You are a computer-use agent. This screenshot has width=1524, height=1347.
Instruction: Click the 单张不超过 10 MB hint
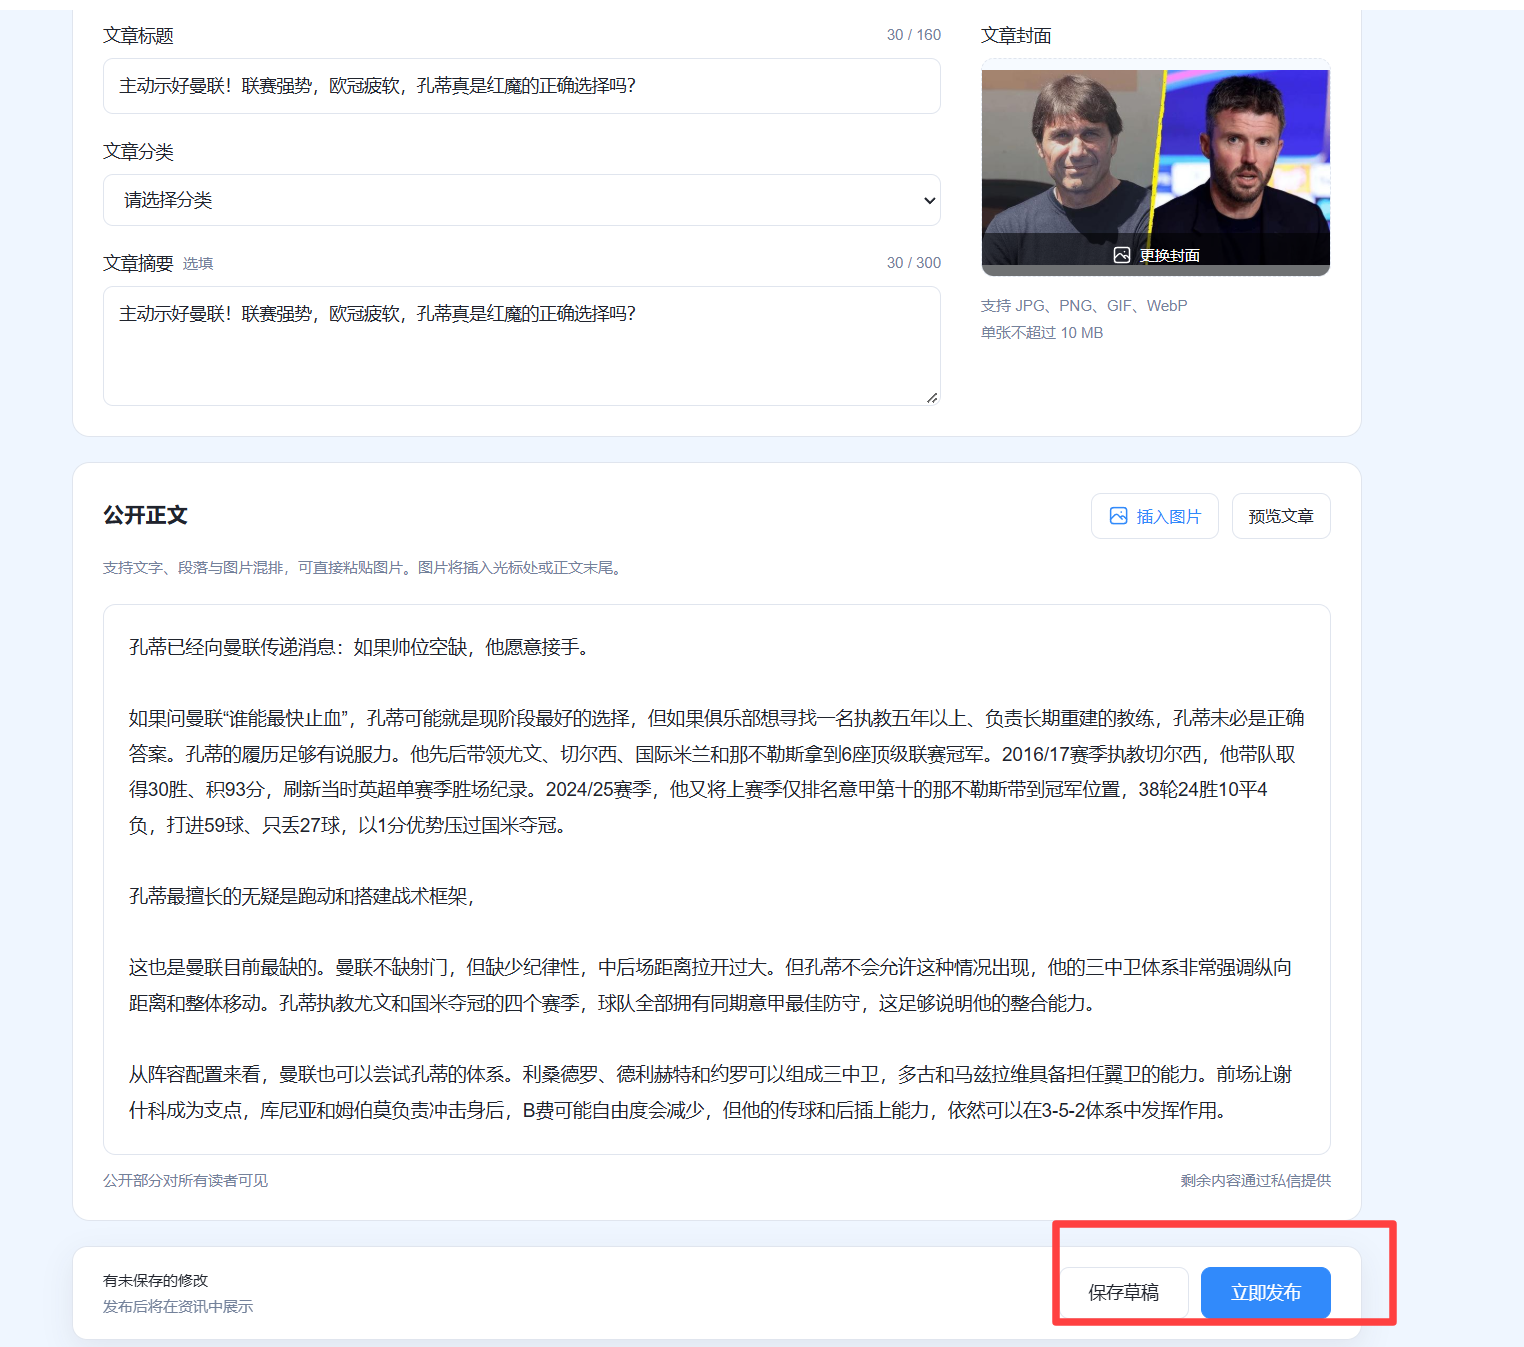click(1042, 333)
